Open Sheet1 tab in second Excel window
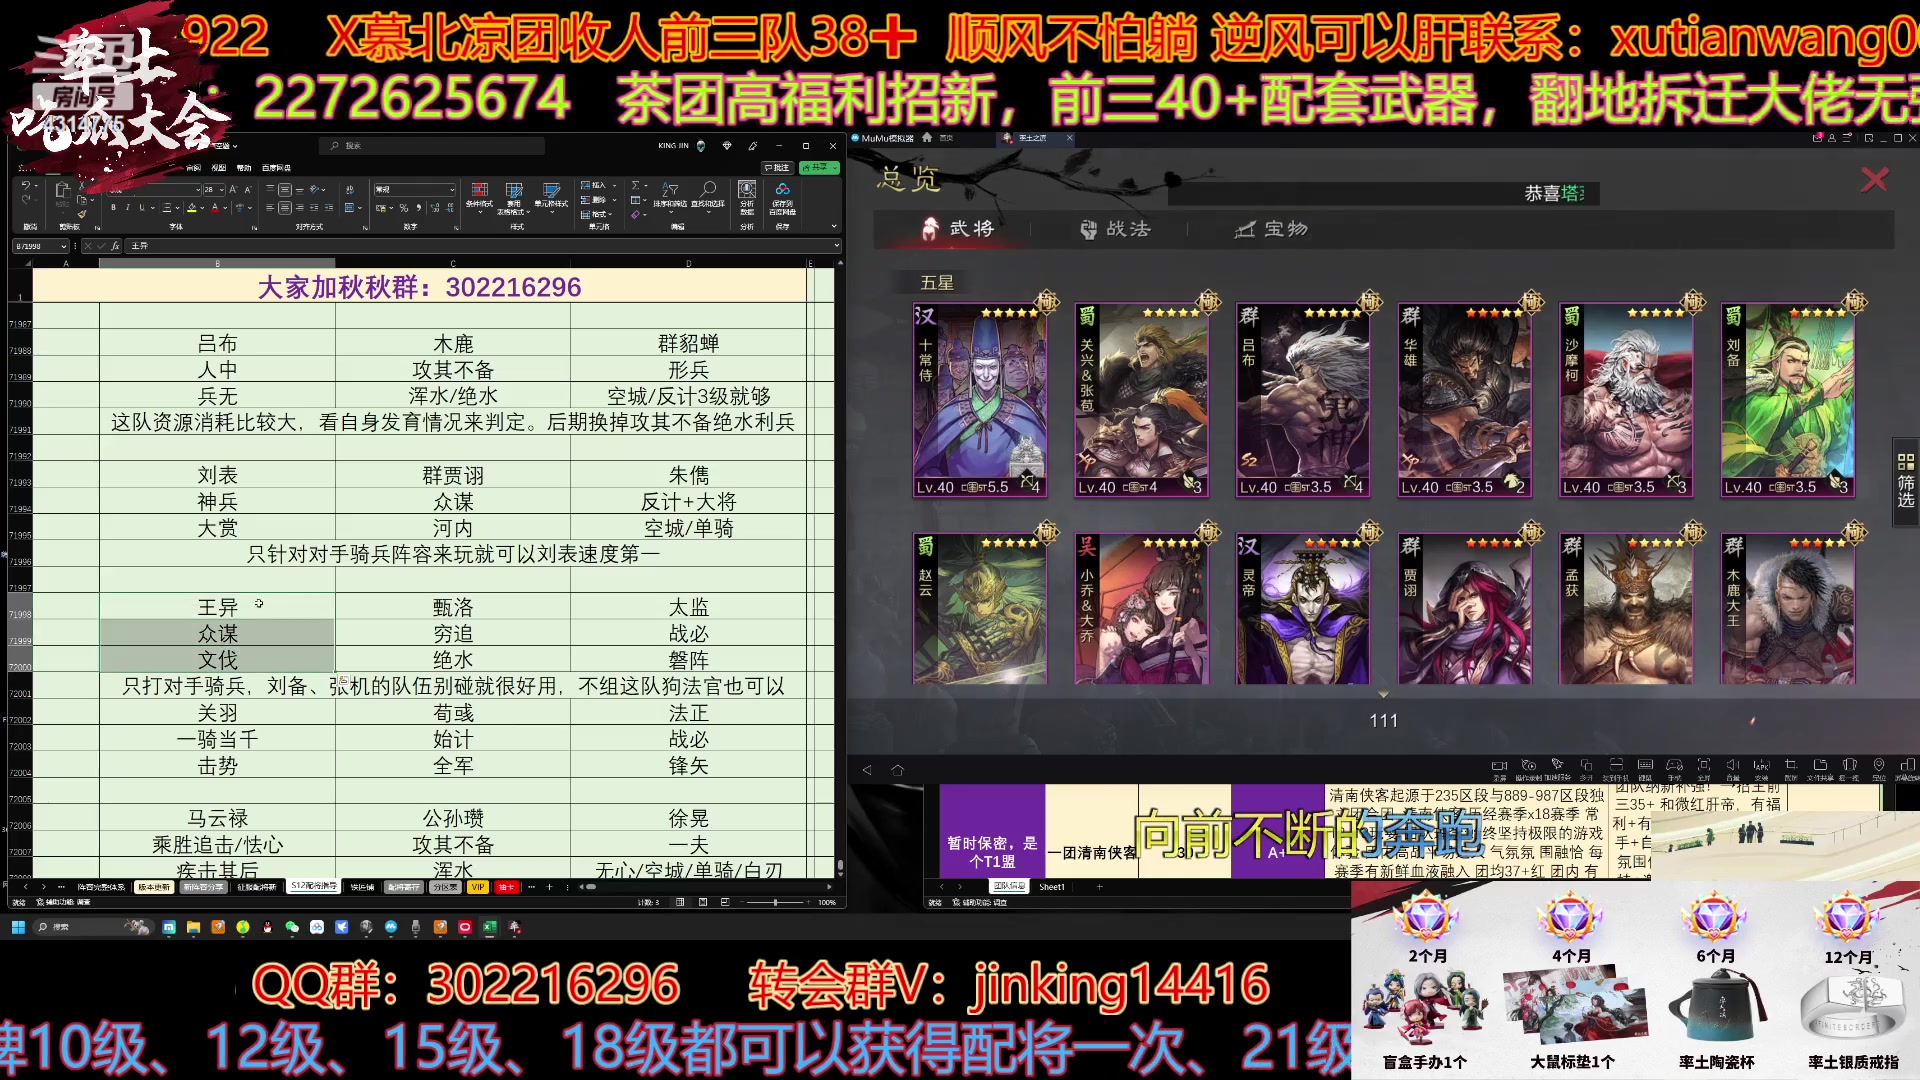1920x1080 pixels. [1051, 887]
